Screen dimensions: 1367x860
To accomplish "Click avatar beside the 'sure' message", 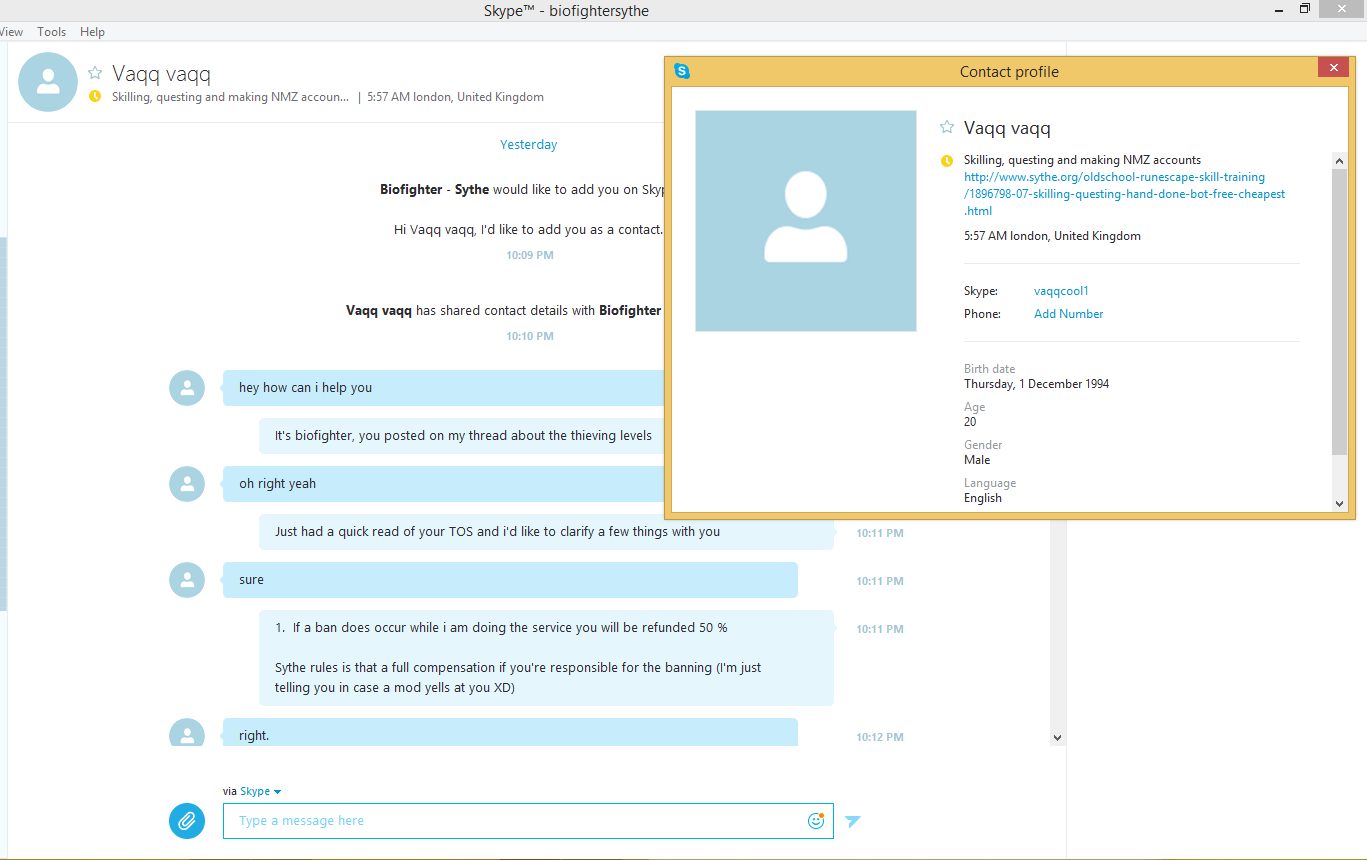I will 187,580.
